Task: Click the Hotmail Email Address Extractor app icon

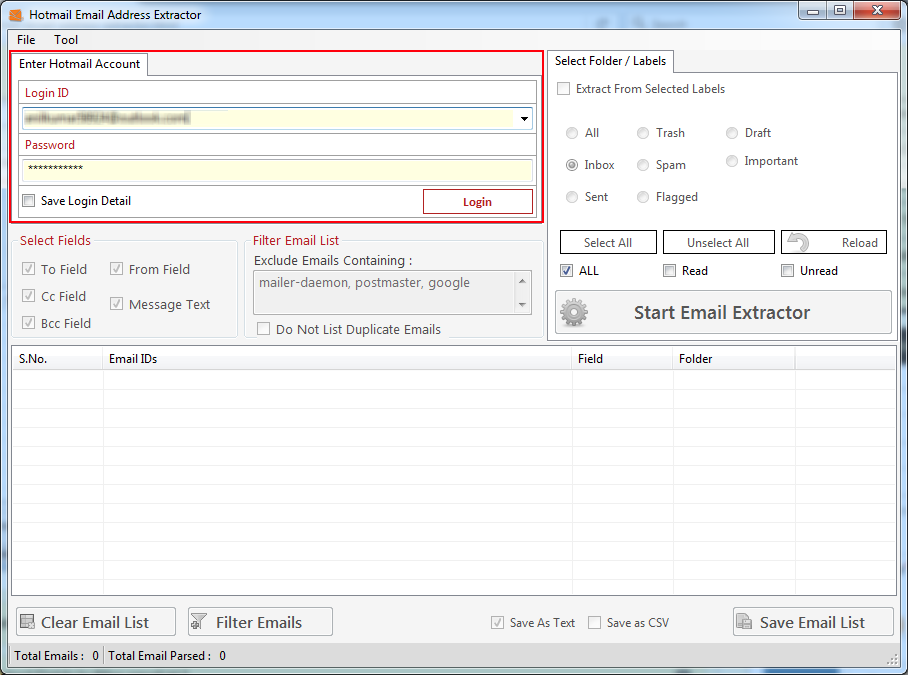Action: 16,14
